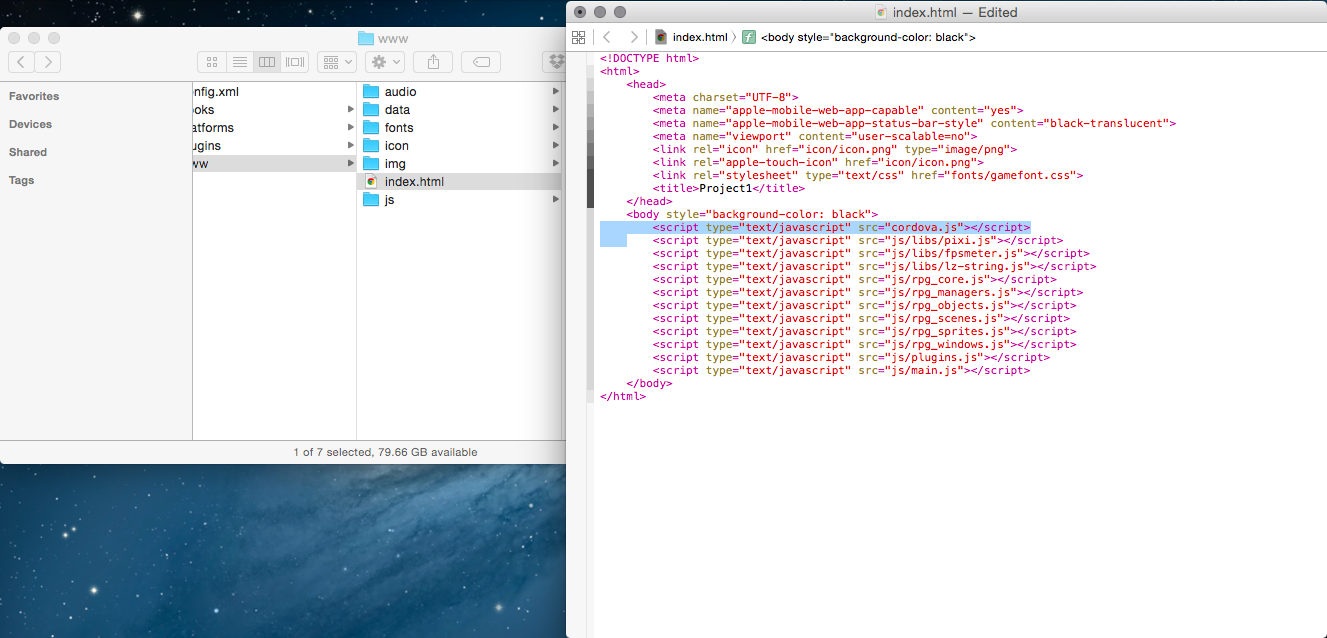Image resolution: width=1327 pixels, height=638 pixels.
Task: Click the meta charset UTF-8 line
Action: (725, 97)
